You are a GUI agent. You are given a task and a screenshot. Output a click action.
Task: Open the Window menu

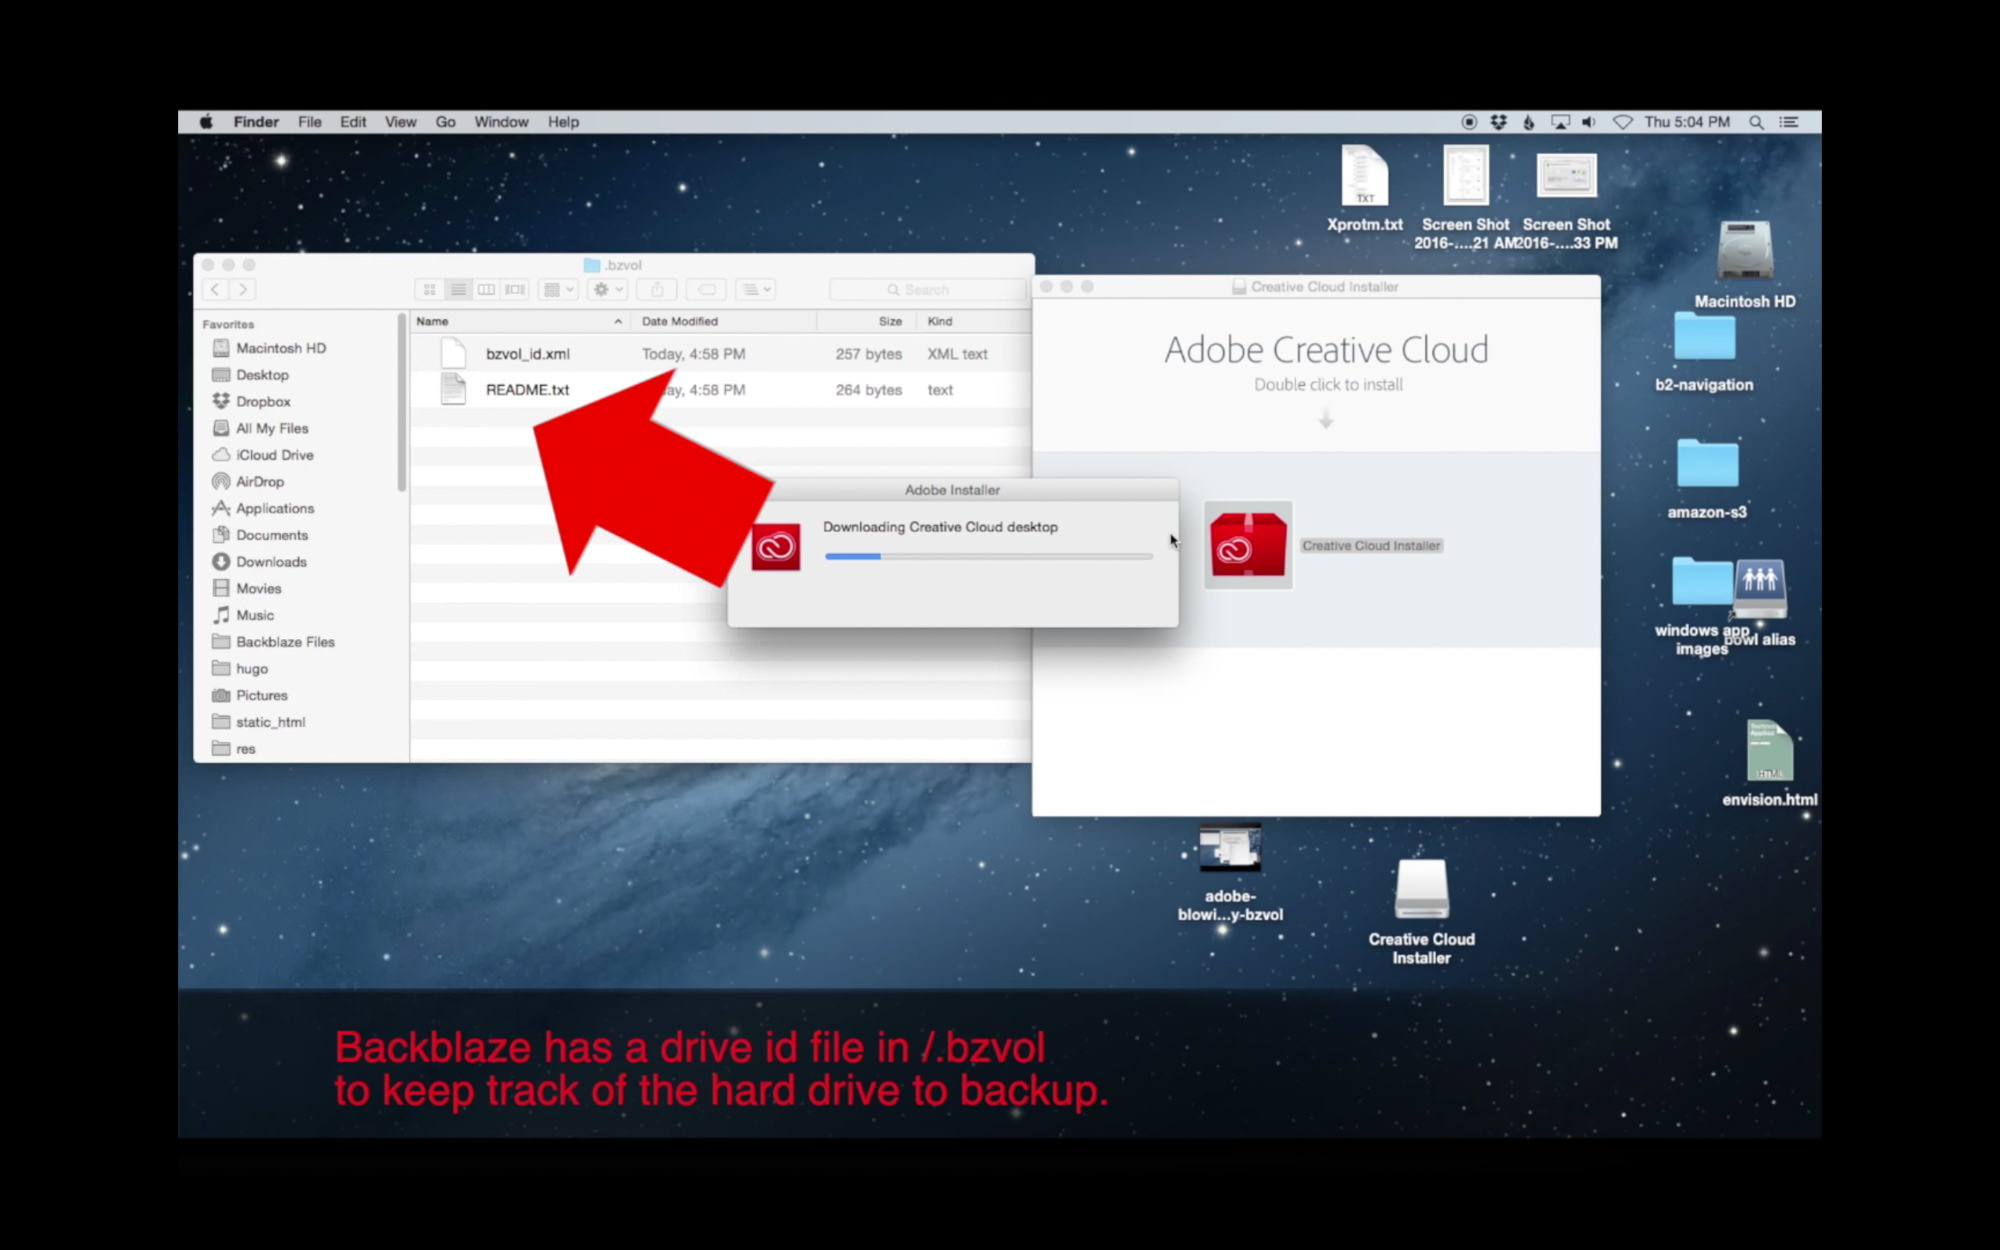coord(501,122)
